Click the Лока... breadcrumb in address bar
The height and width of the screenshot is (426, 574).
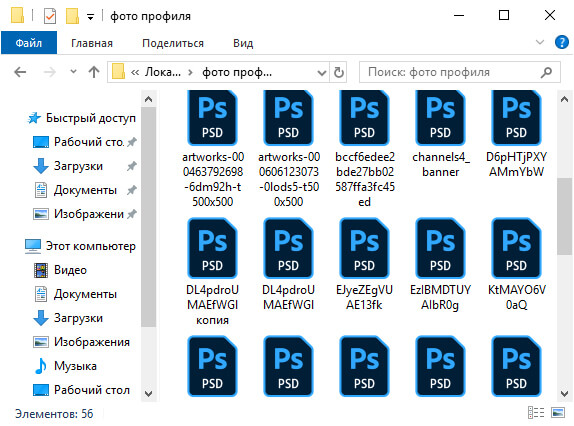coord(163,72)
